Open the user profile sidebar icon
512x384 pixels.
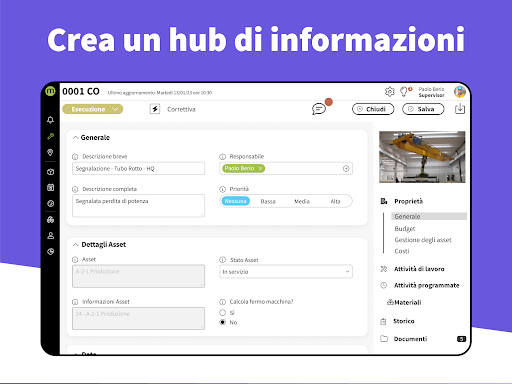(50, 236)
